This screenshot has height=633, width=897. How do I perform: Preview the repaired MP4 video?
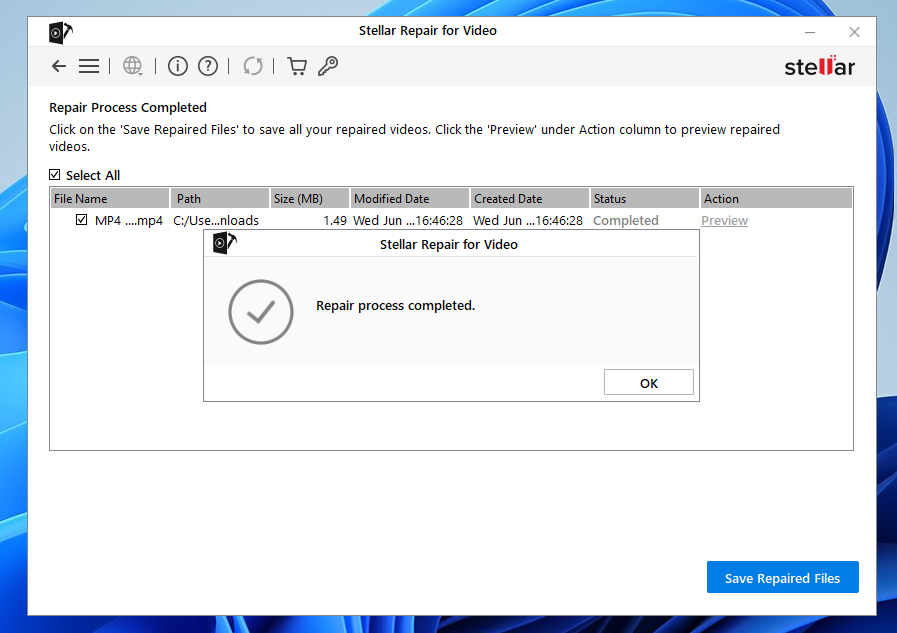pos(724,221)
